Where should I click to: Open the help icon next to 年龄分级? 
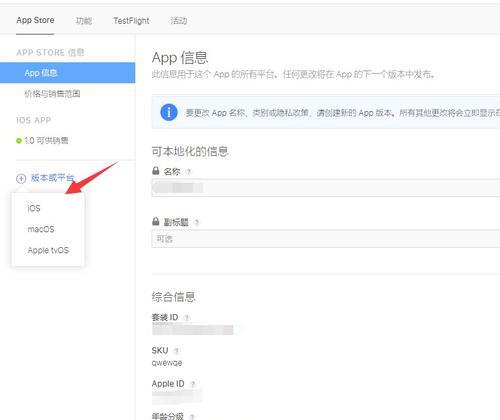click(x=192, y=417)
